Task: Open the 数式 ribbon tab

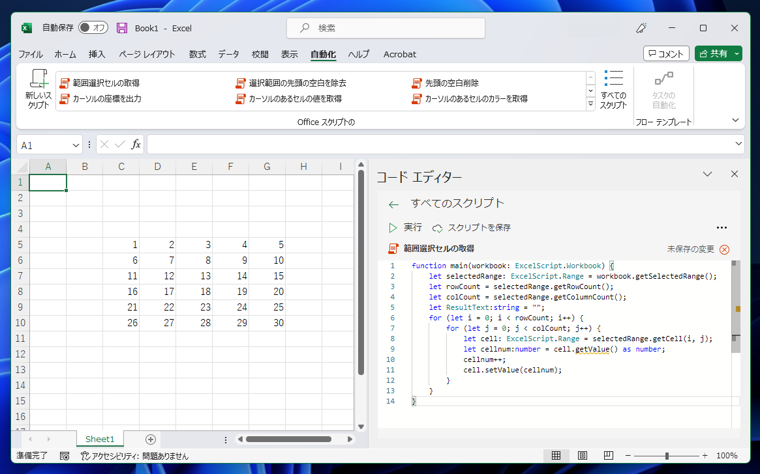Action: 197,54
